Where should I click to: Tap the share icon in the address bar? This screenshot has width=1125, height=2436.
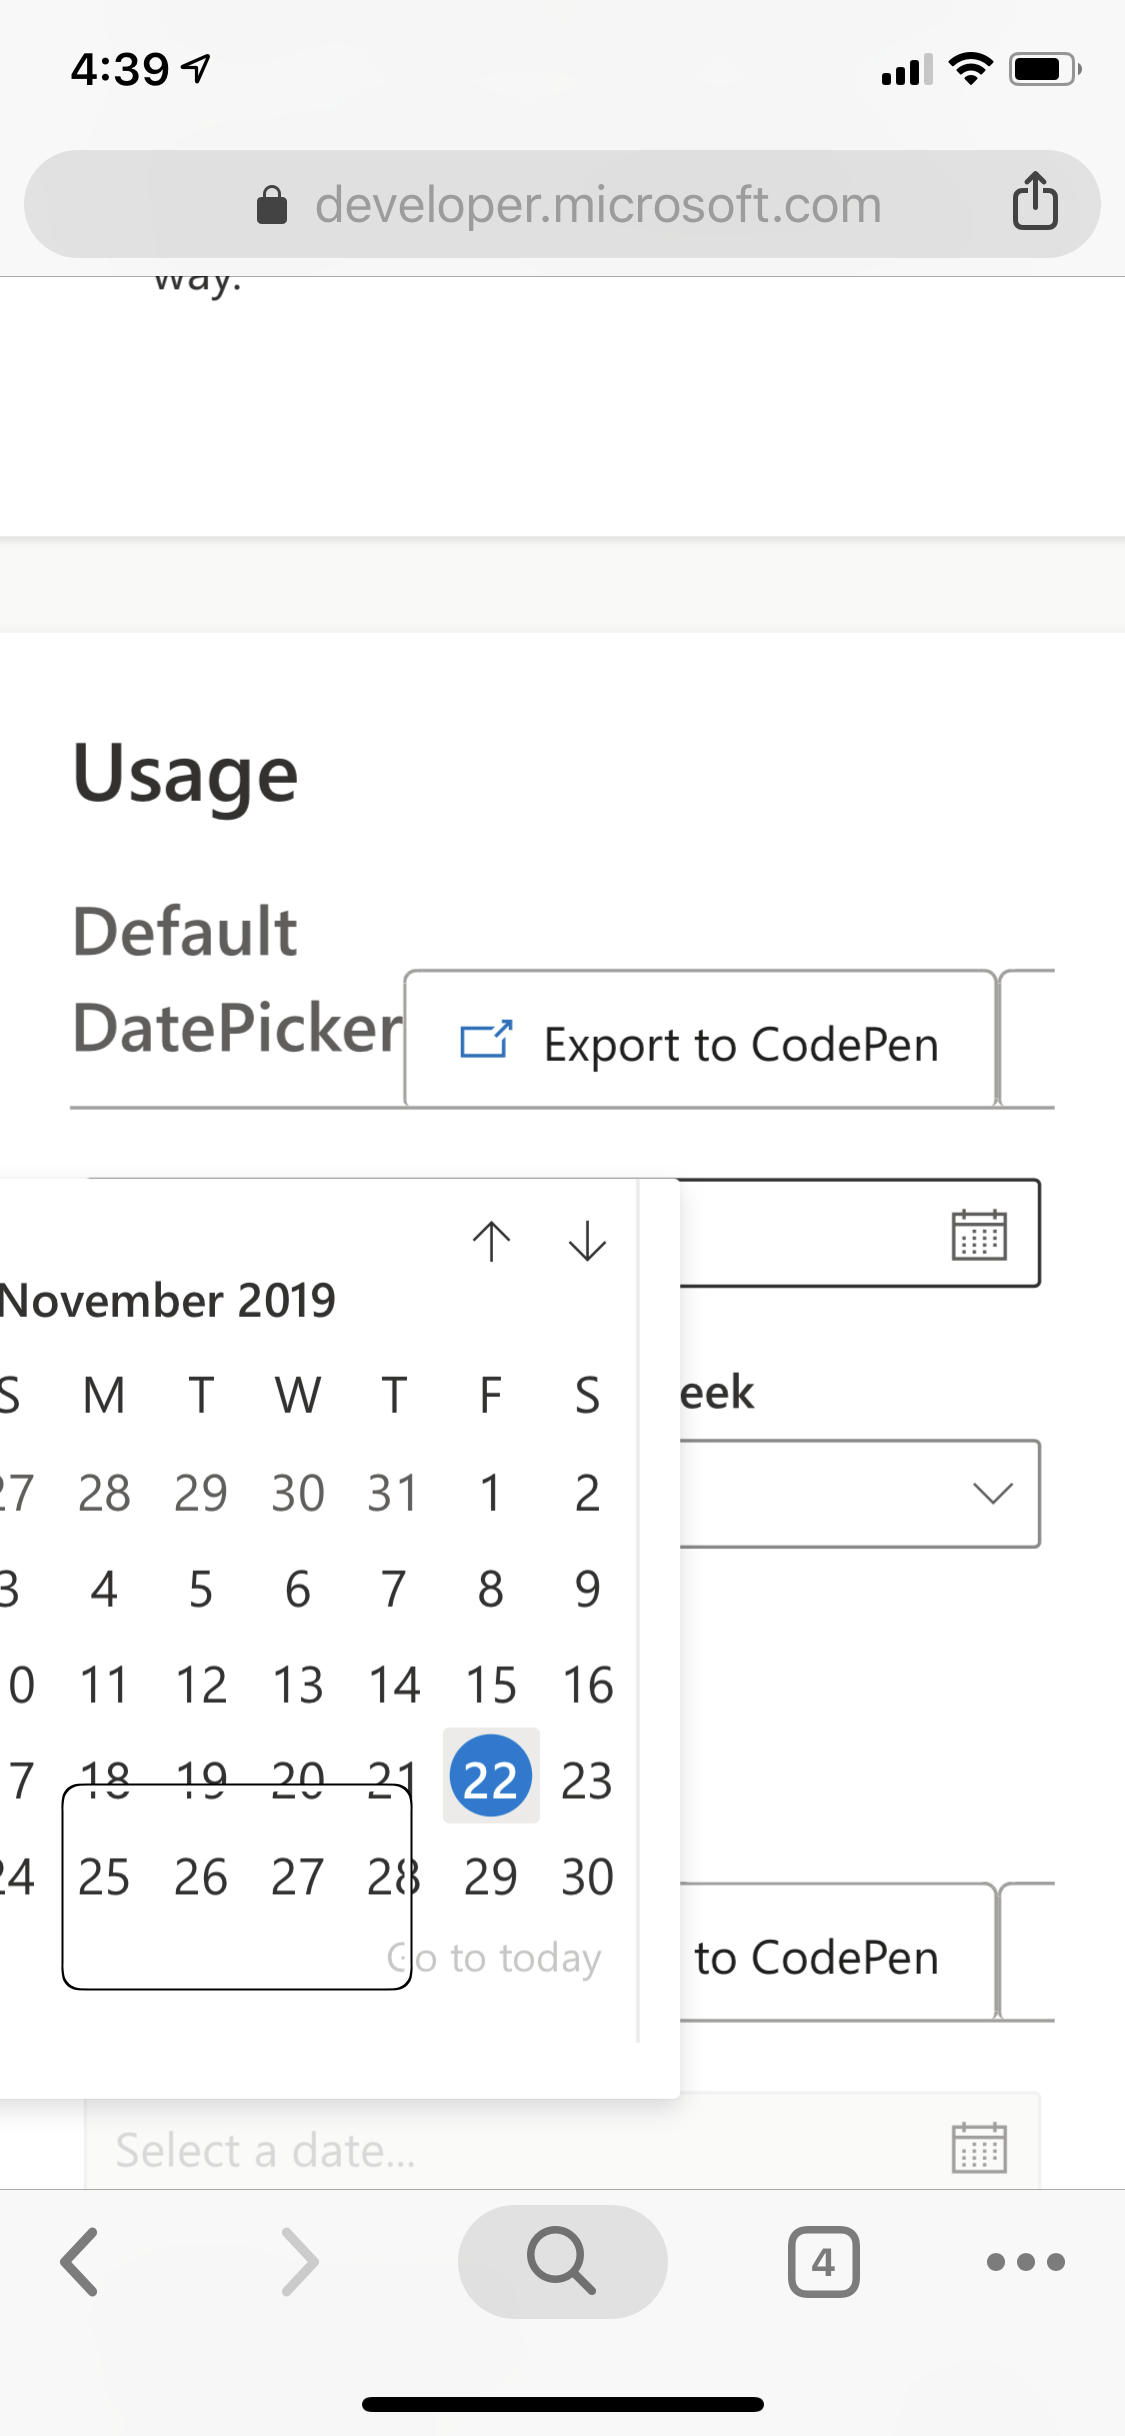[1035, 203]
